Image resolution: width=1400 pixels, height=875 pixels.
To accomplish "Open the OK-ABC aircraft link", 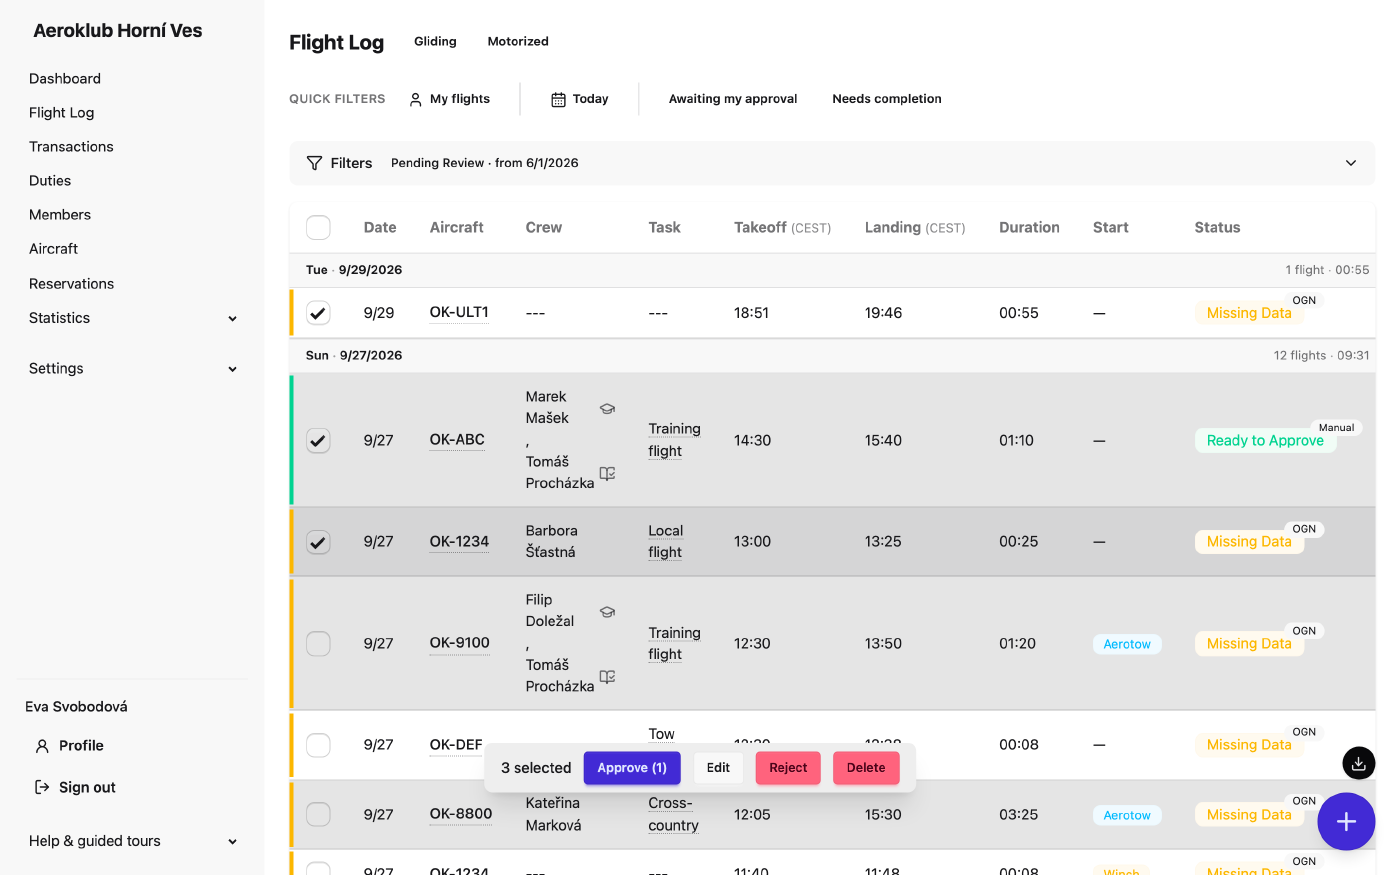I will pos(457,440).
